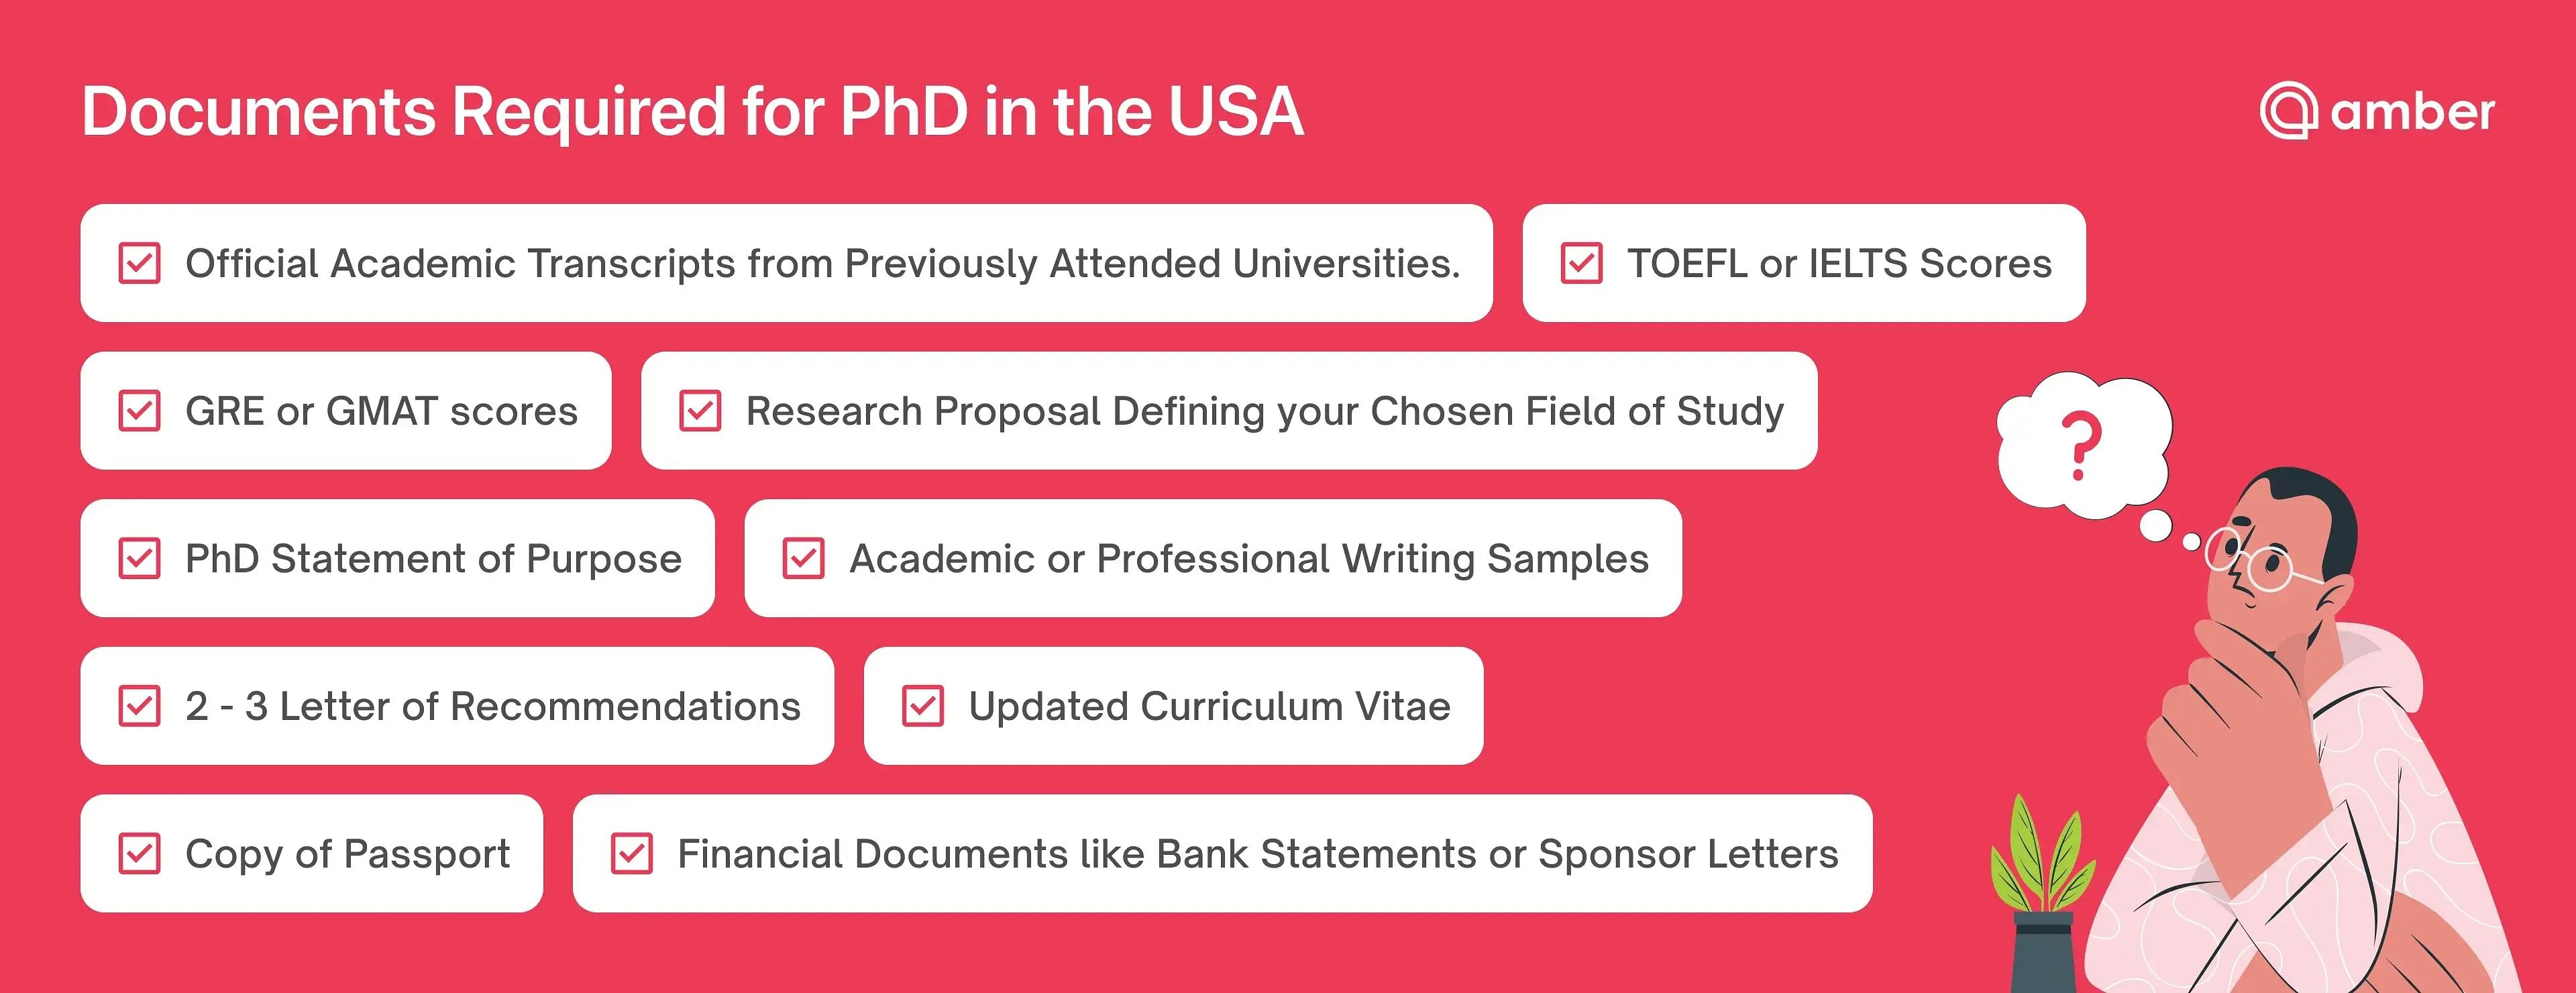This screenshot has width=2576, height=993.
Task: Toggle the Academic Writing Samples checkbox
Action: click(803, 558)
